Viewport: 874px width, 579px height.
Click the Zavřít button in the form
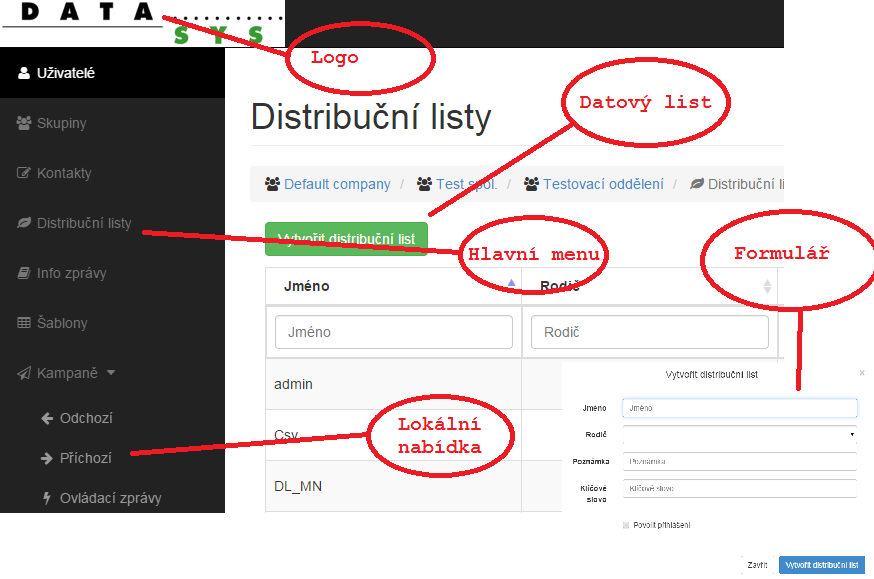pyautogui.click(x=757, y=565)
